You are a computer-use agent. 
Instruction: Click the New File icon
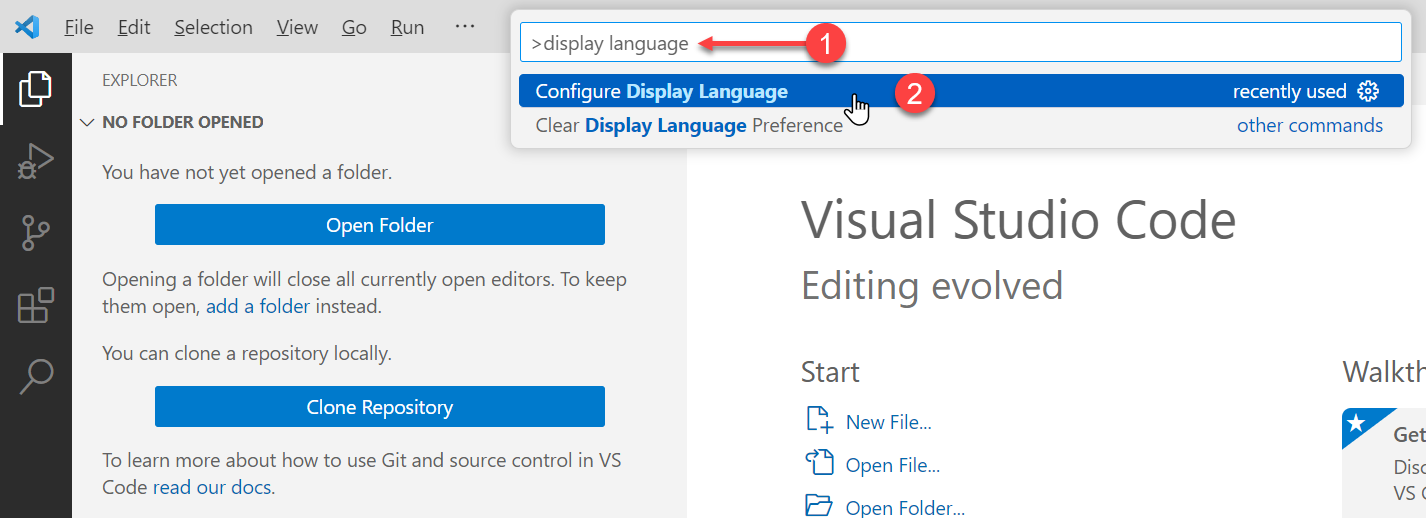(x=818, y=421)
